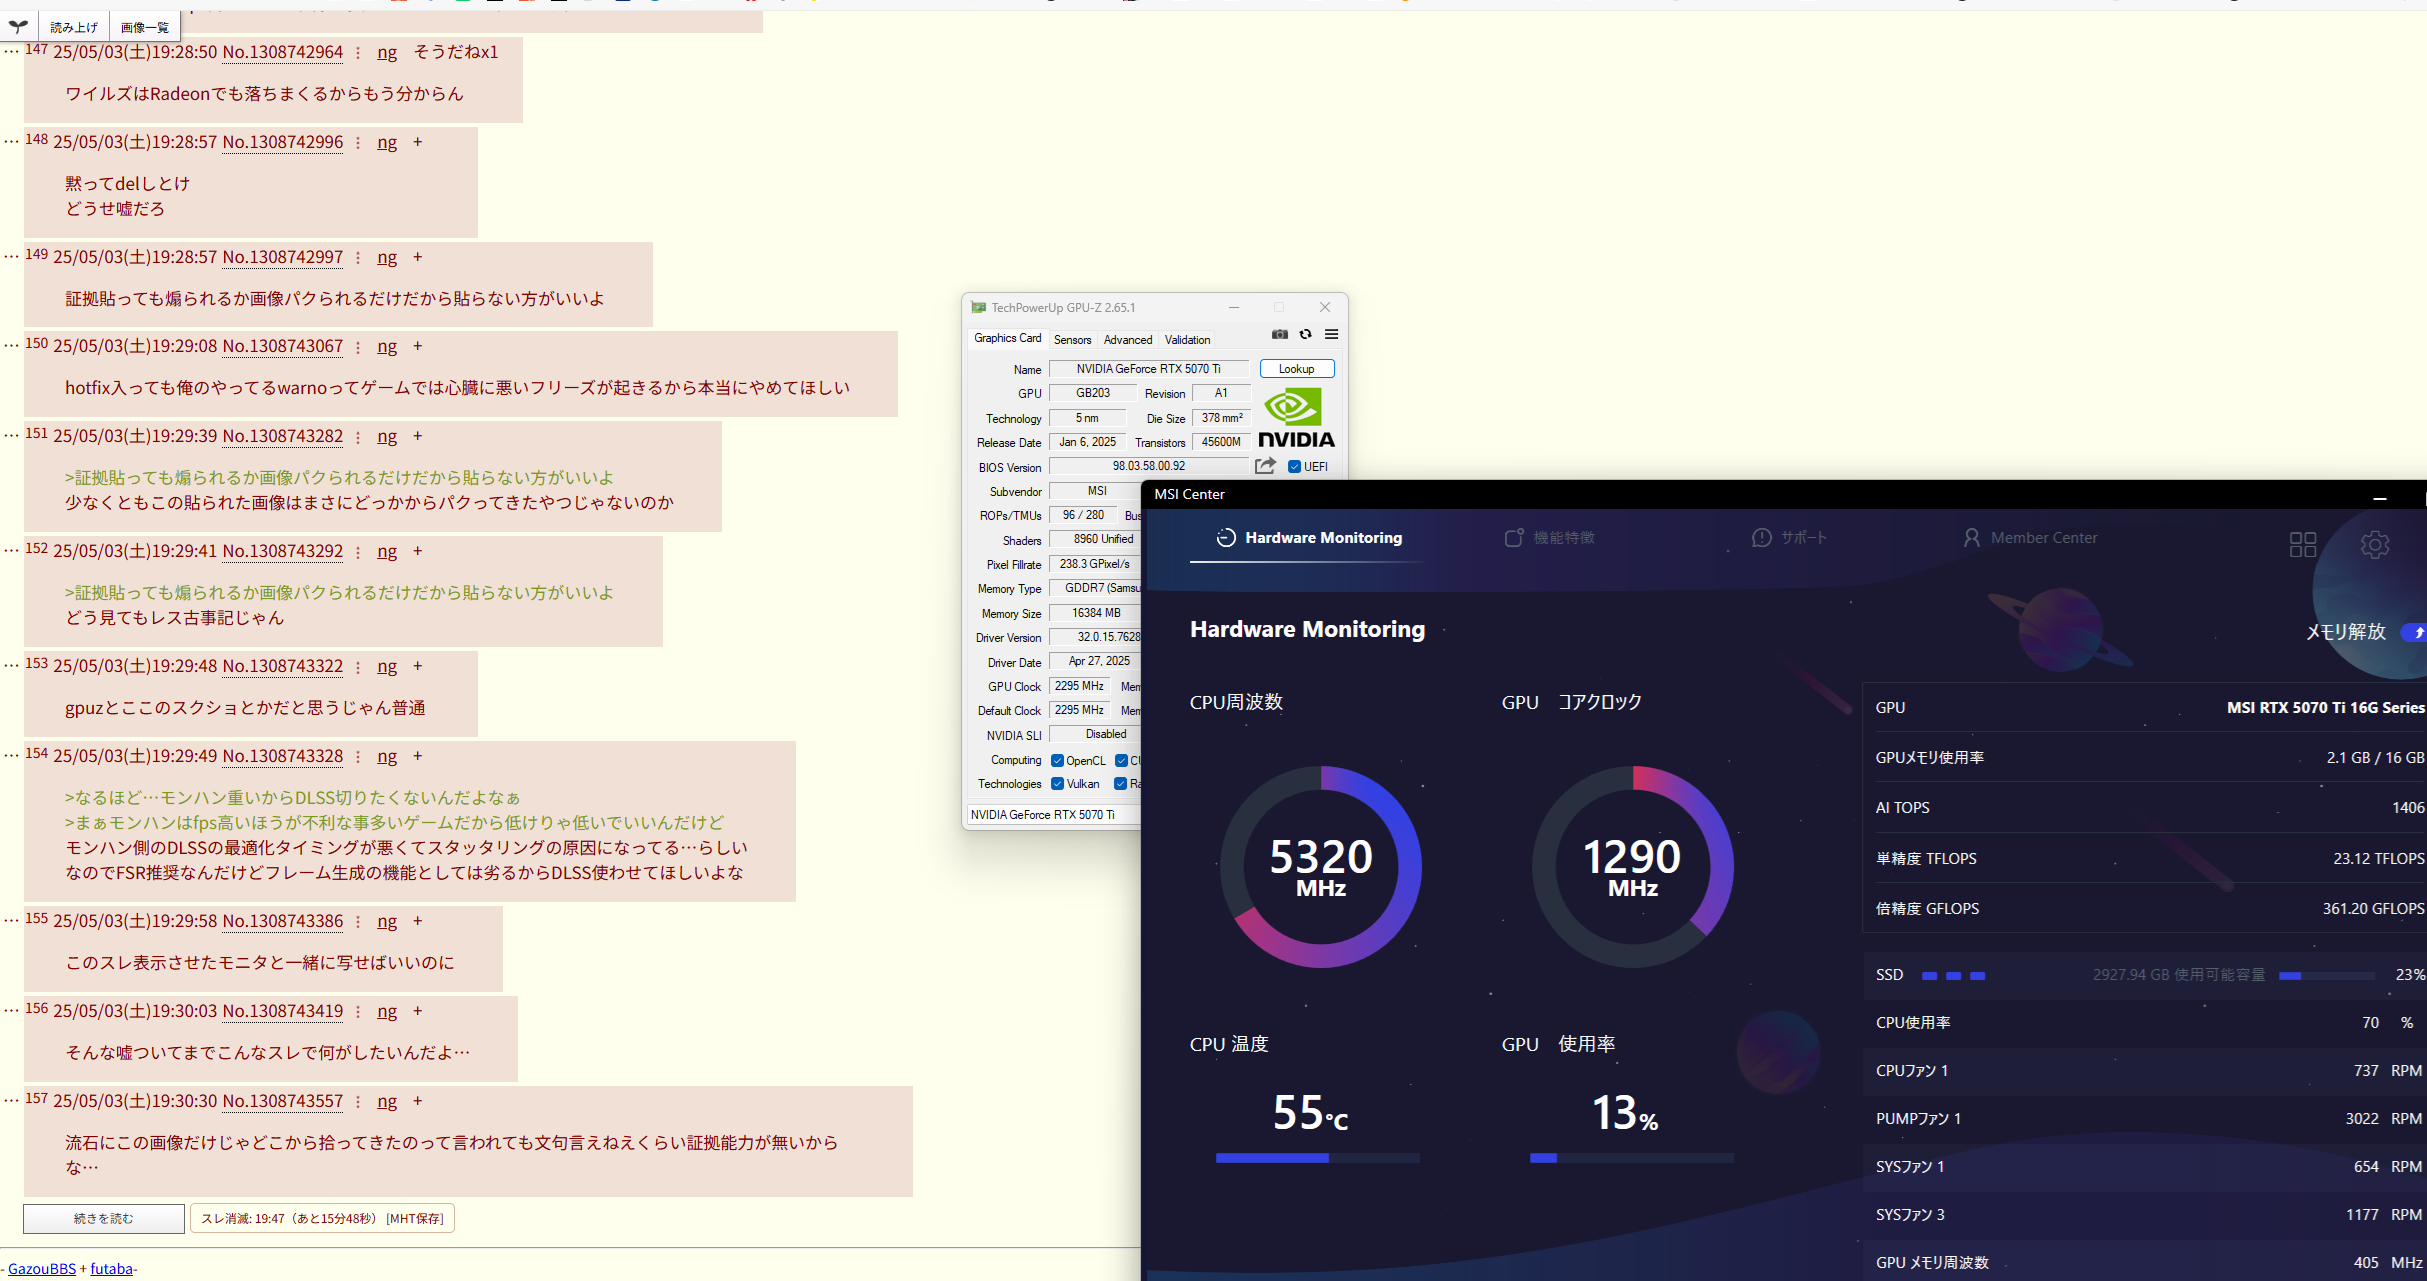The height and width of the screenshot is (1281, 2427).
Task: Click post link No.1308742964
Action: point(283,52)
